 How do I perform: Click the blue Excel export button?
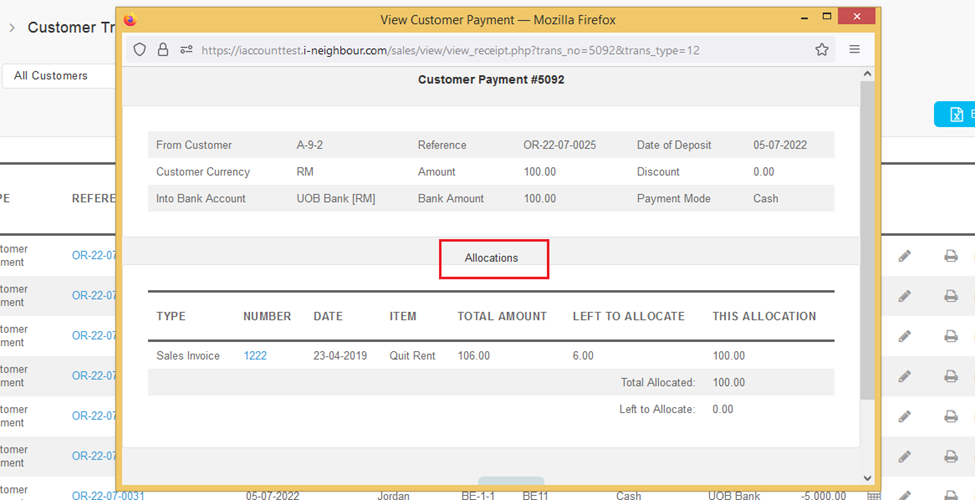954,115
